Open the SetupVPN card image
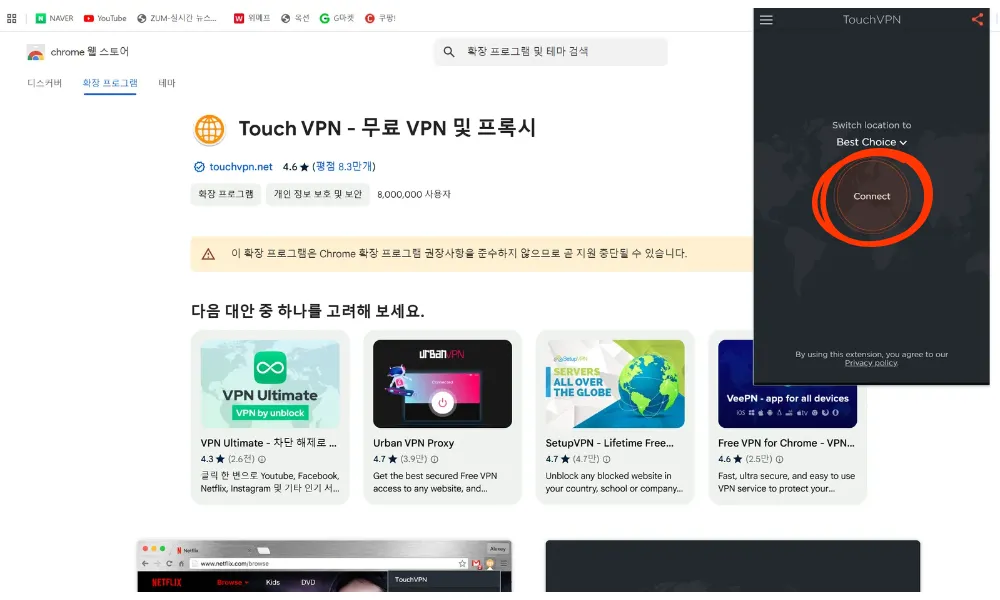Image resolution: width=1000 pixels, height=600 pixels. click(615, 384)
